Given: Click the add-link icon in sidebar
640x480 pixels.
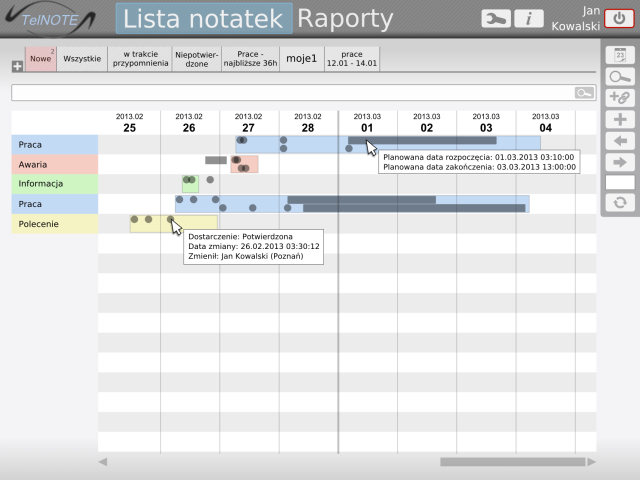Looking at the screenshot, I should [x=620, y=98].
